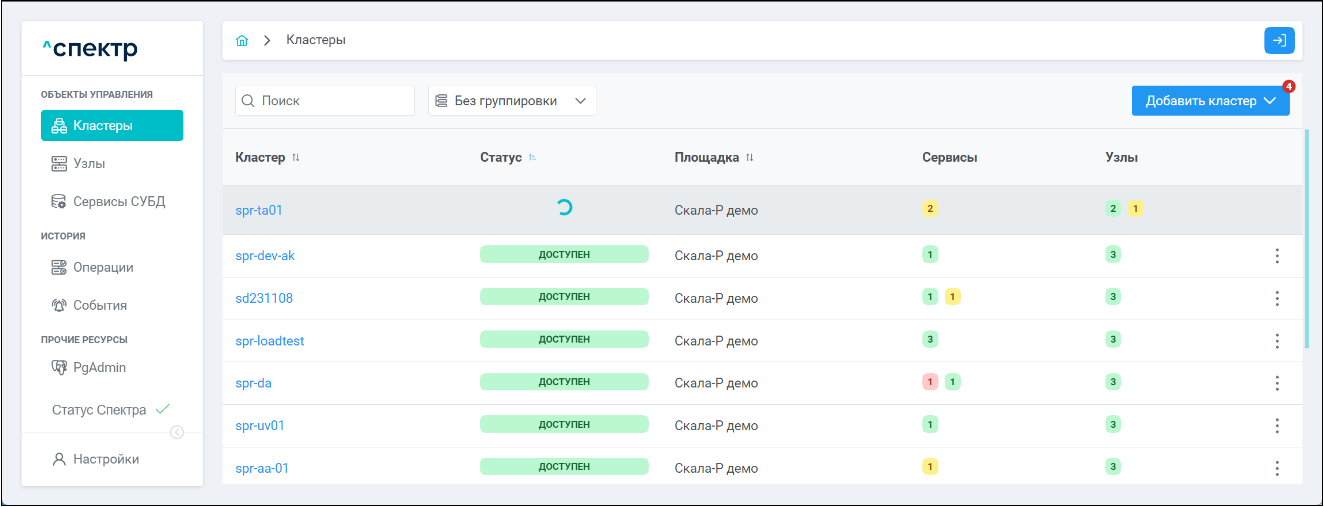Expand the Без группировки grouping dropdown
The height and width of the screenshot is (507, 1324).
click(x=511, y=101)
